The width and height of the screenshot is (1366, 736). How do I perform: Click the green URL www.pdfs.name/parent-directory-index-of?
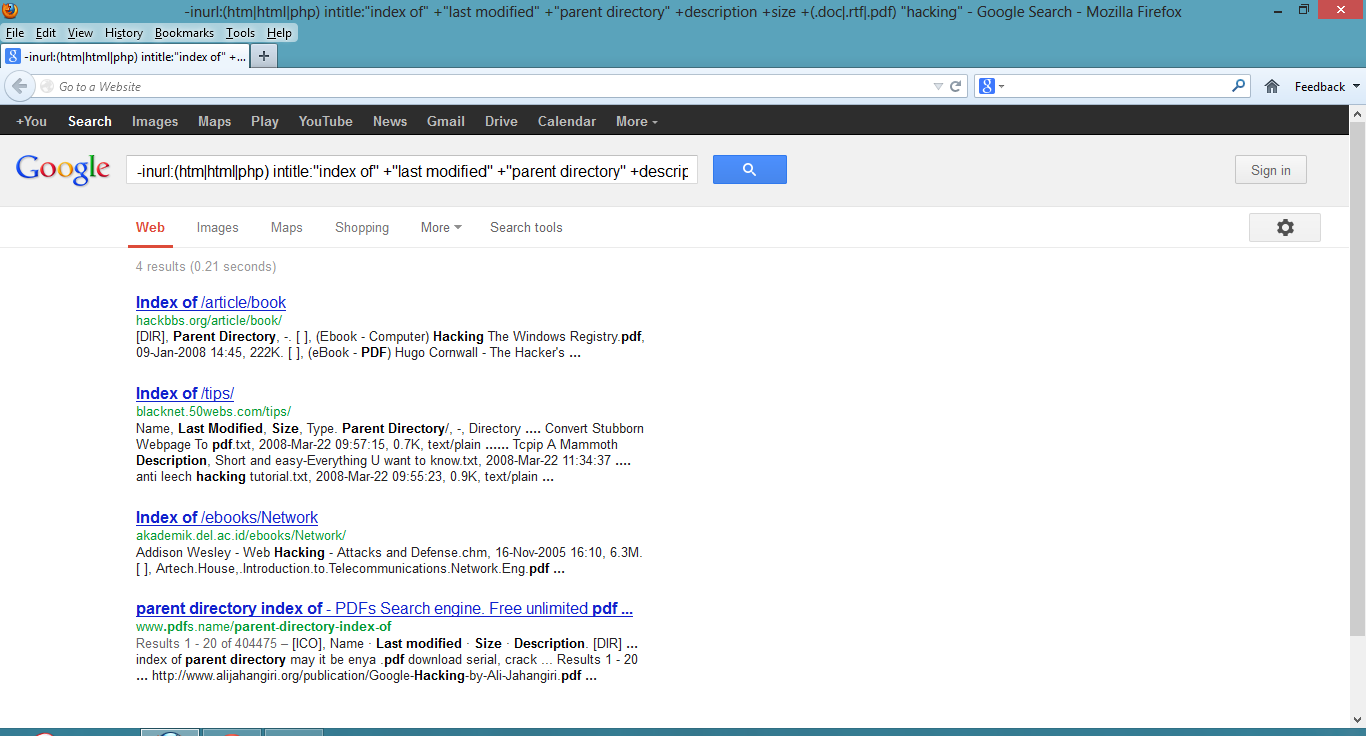[x=264, y=626]
